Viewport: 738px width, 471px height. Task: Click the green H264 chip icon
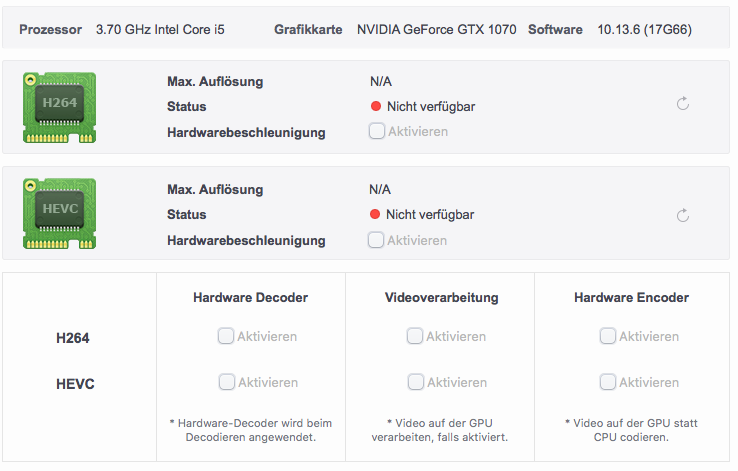[x=59, y=105]
